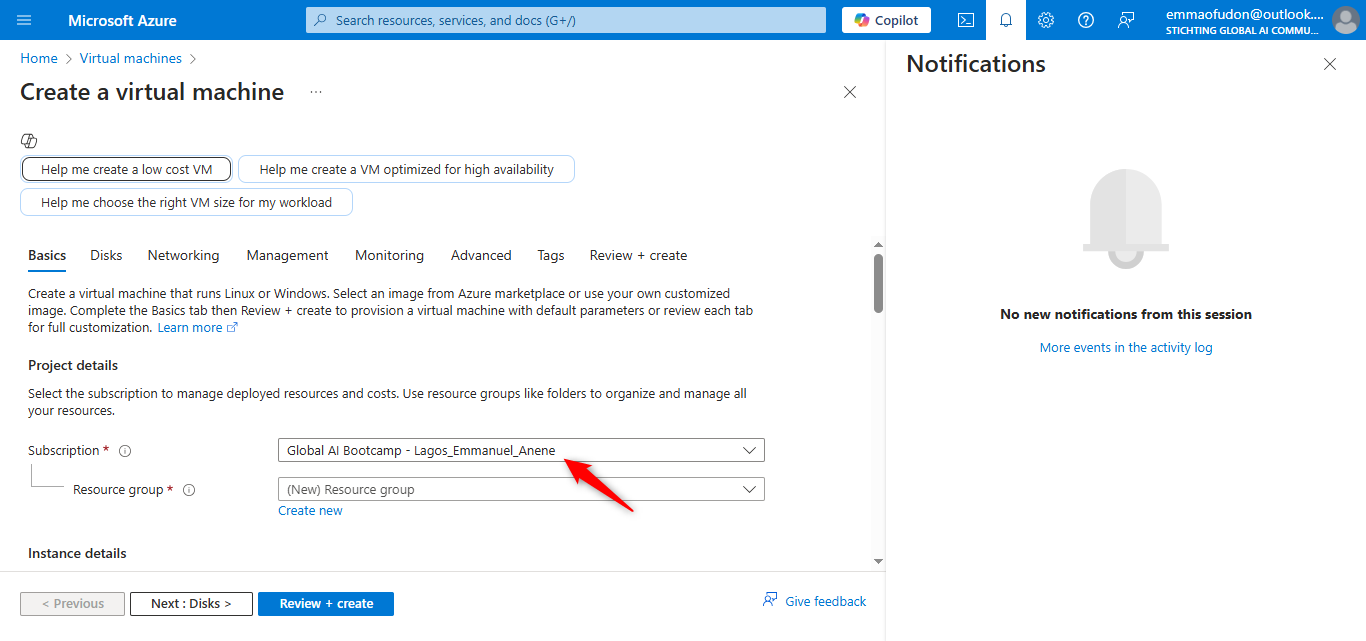Click No new notifications message
This screenshot has height=641, width=1366.
tap(1126, 314)
